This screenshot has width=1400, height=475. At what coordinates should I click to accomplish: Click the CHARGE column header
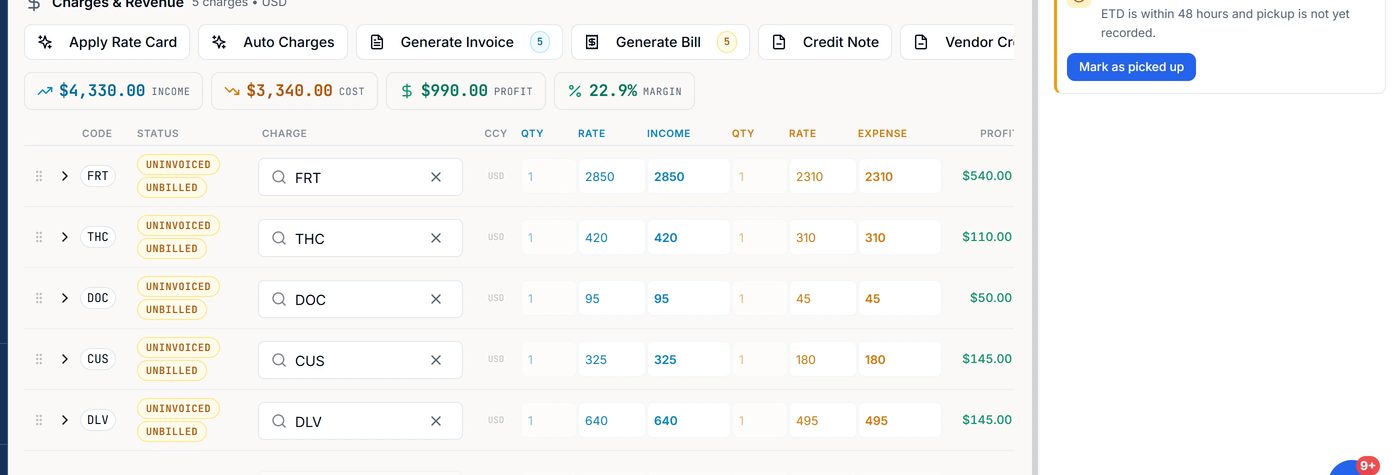coord(284,133)
